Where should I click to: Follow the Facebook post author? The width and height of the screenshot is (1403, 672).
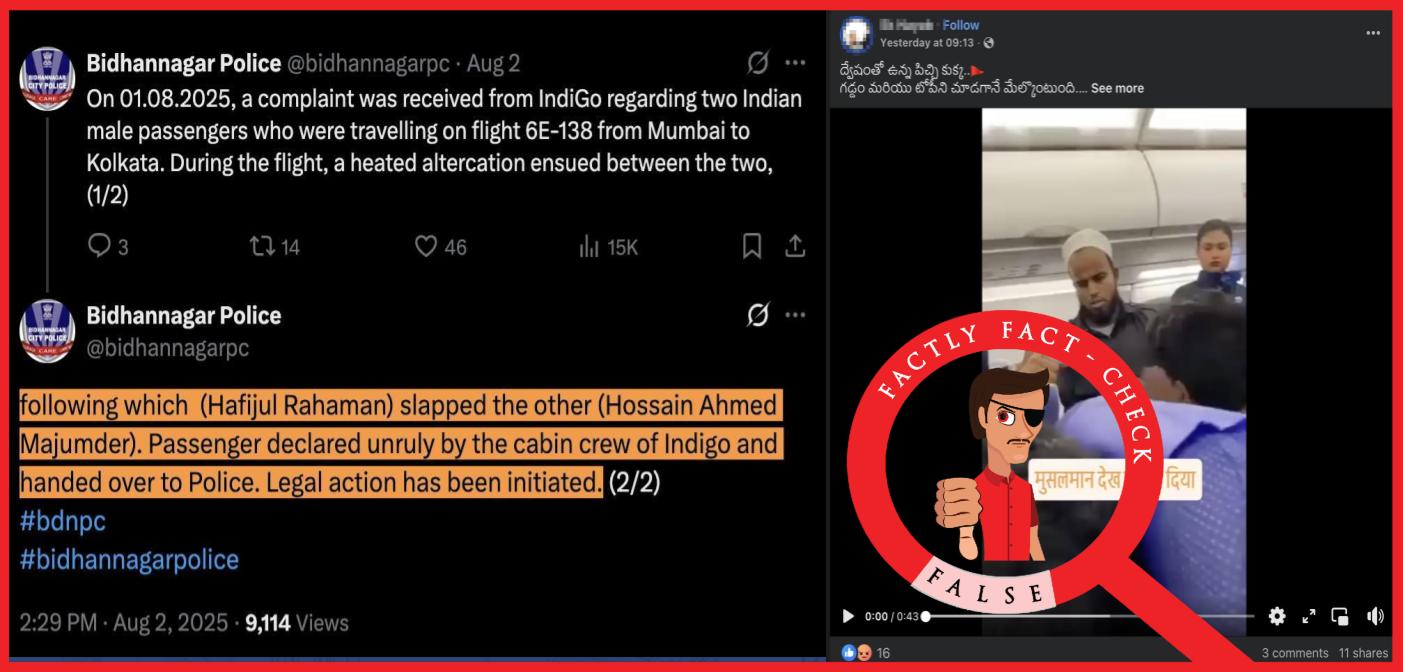(961, 25)
